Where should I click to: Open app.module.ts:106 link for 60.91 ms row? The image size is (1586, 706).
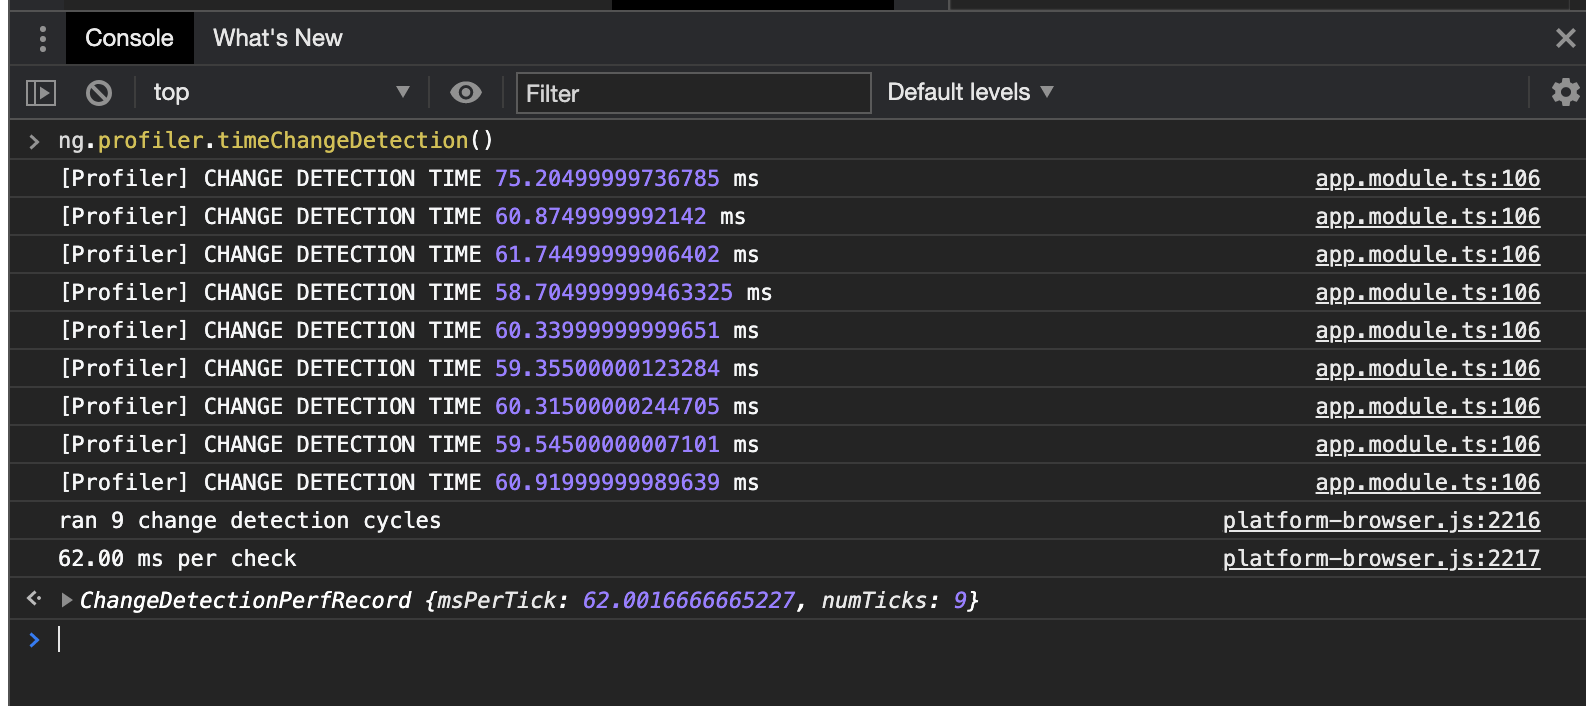pyautogui.click(x=1427, y=482)
